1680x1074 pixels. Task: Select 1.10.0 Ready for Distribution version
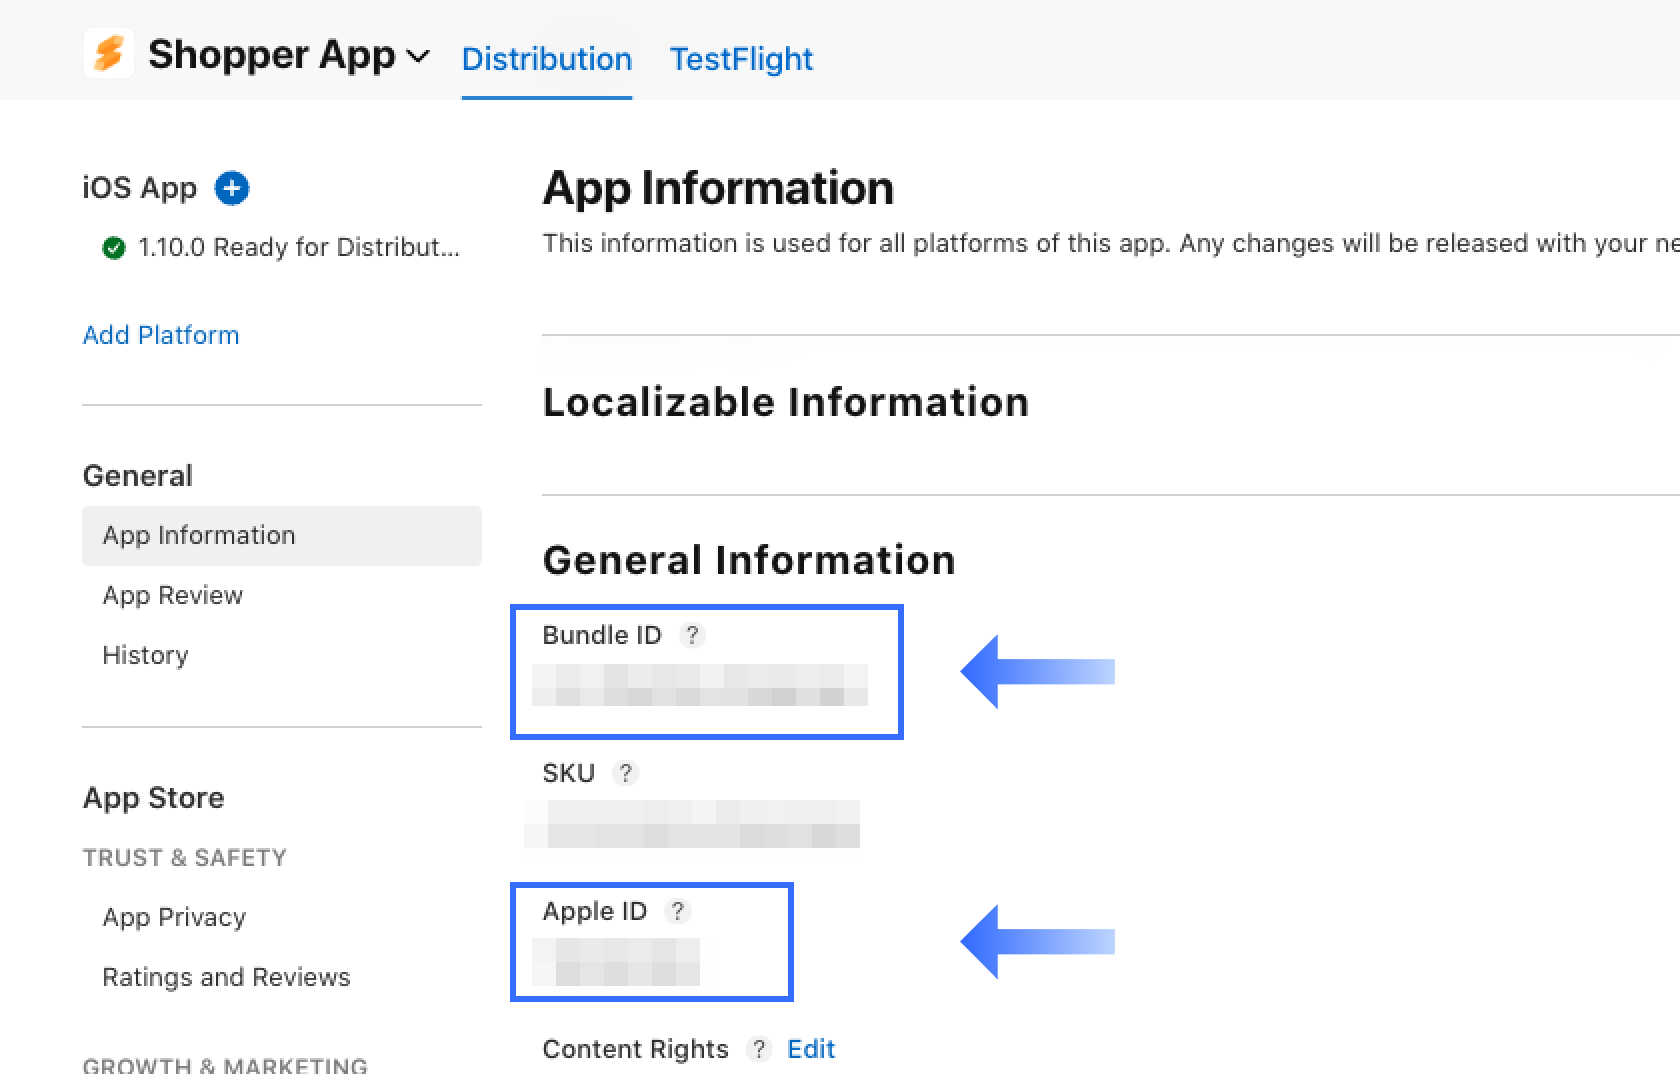(298, 247)
